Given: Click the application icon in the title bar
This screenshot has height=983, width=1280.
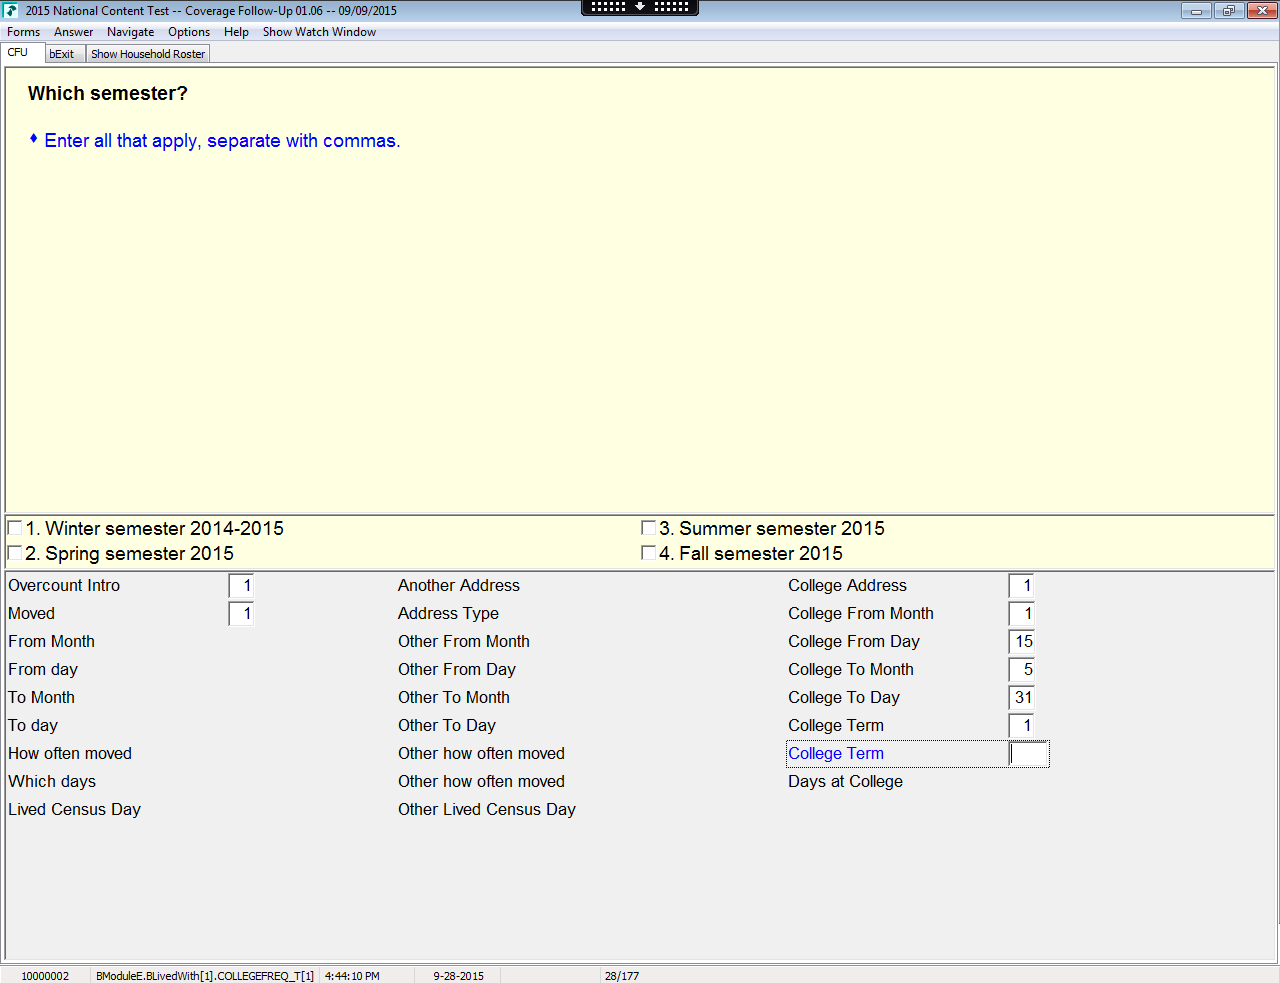Looking at the screenshot, I should coord(11,11).
